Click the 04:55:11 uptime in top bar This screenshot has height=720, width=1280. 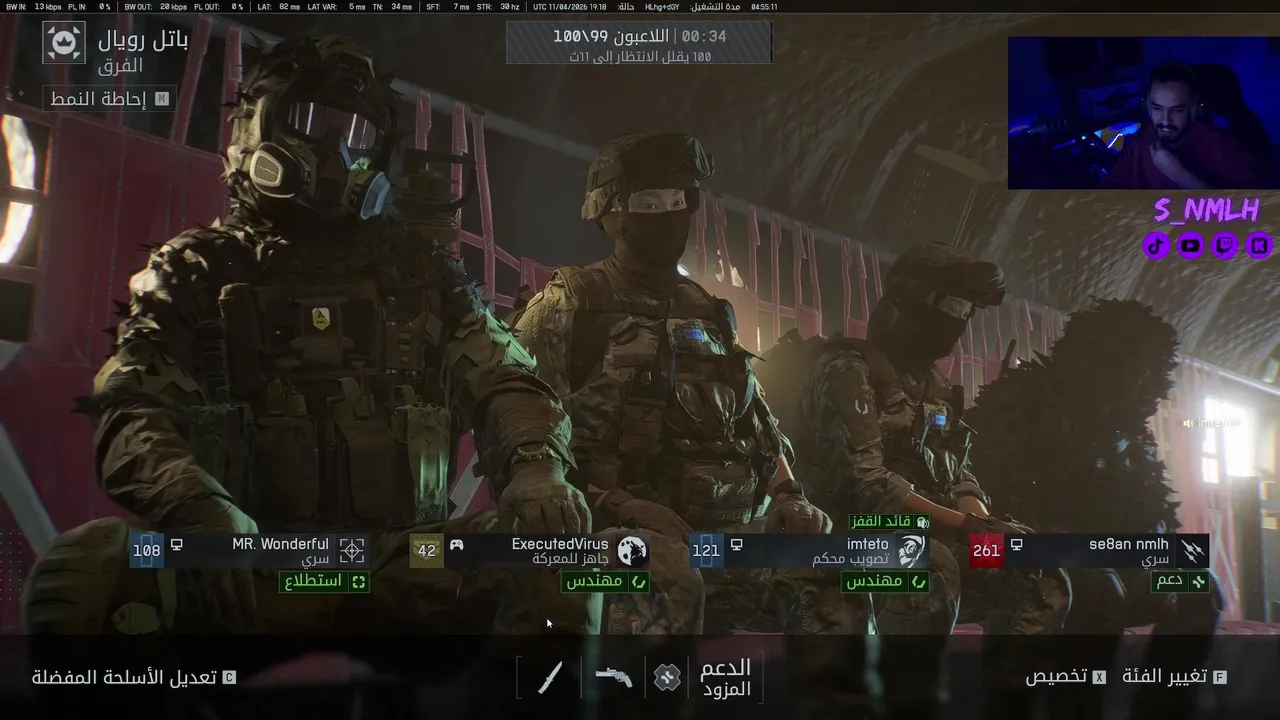click(x=764, y=7)
